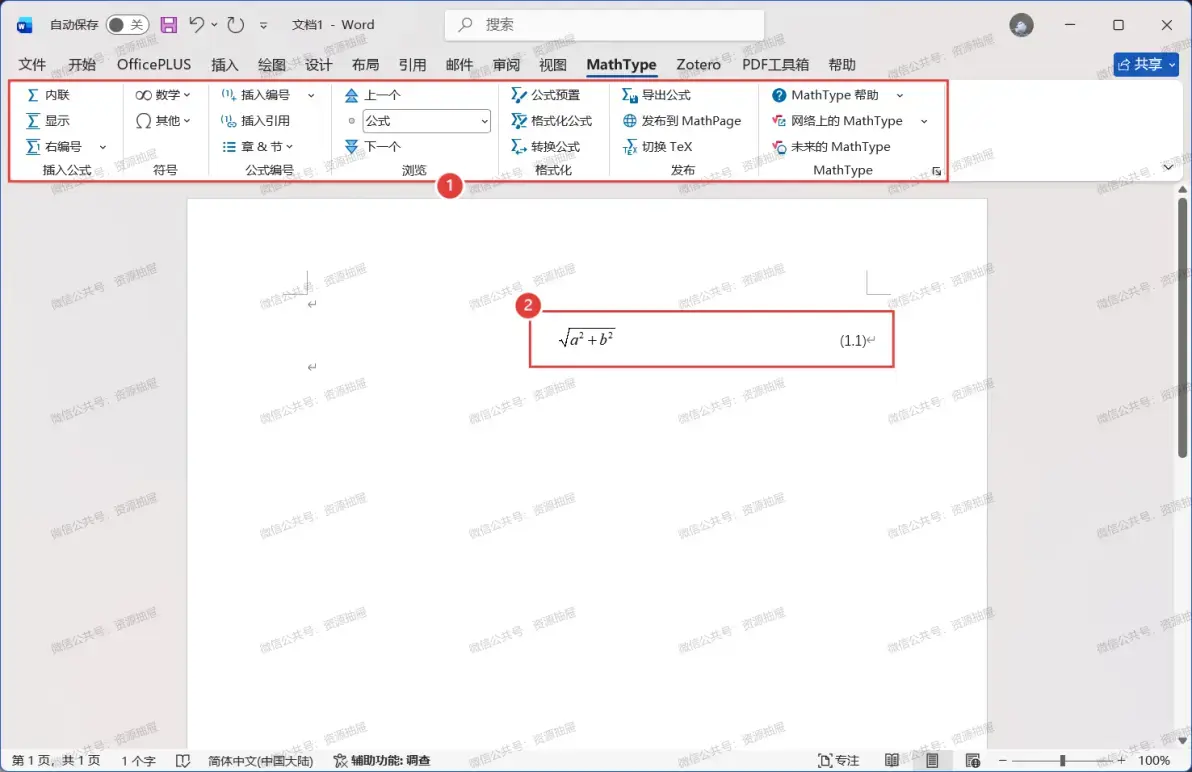
Task: Open the 章 & 节 menu
Action: pyautogui.click(x=258, y=147)
